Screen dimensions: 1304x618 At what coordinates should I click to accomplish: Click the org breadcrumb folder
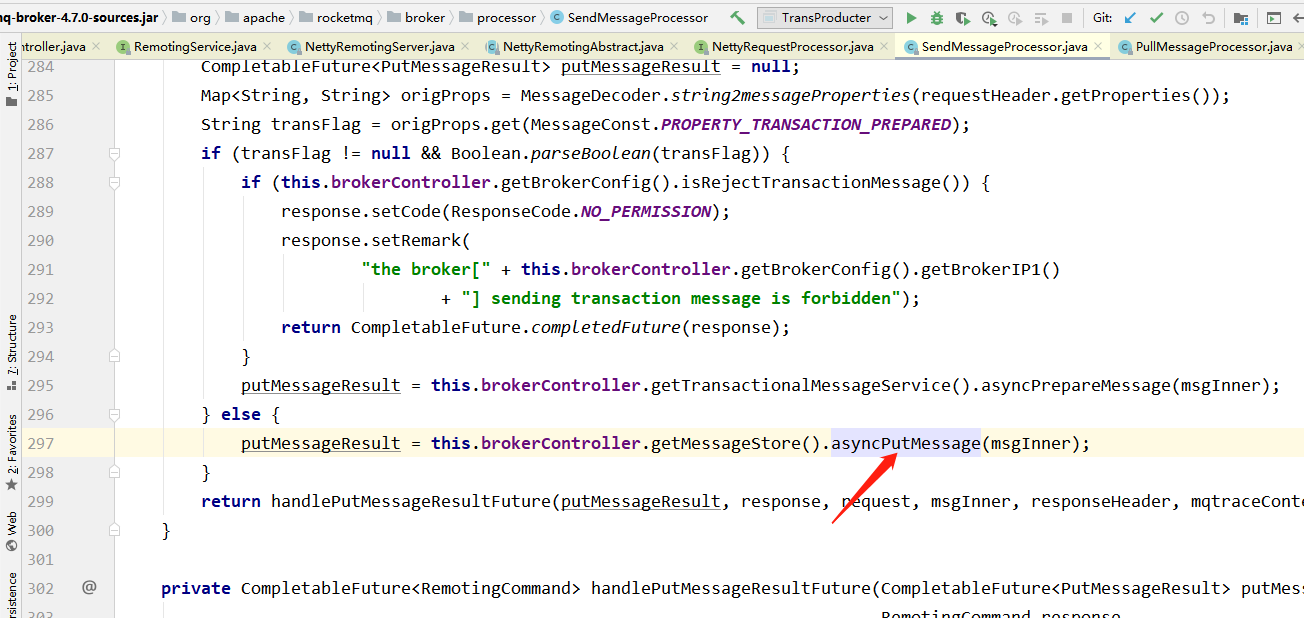coord(192,18)
